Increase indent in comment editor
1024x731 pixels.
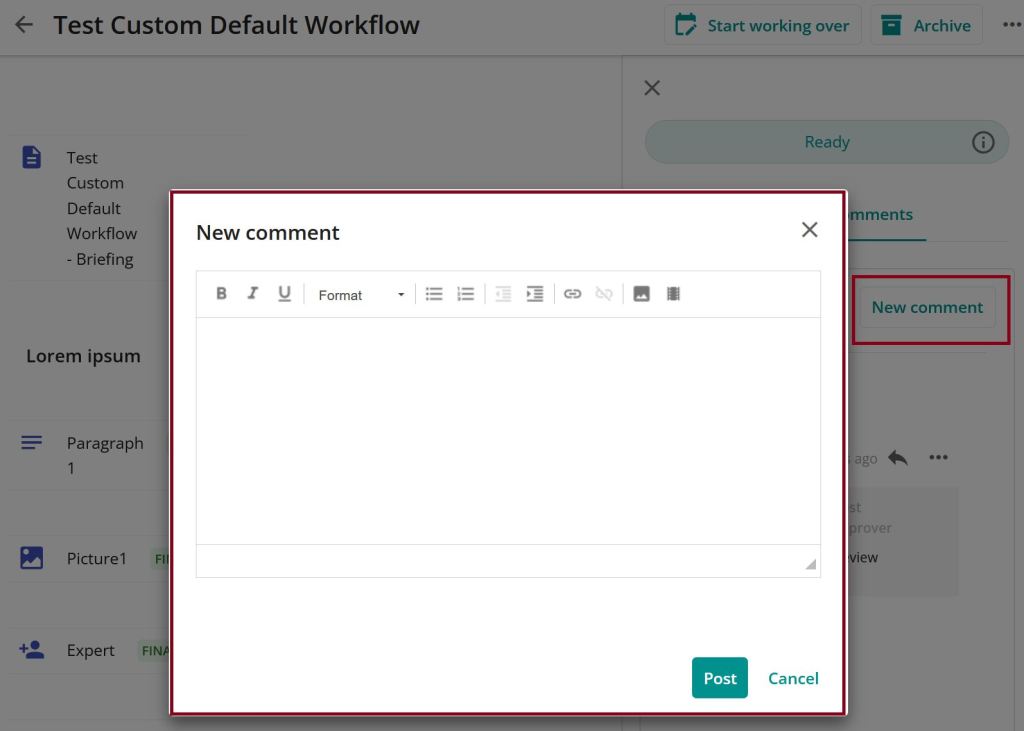(535, 294)
